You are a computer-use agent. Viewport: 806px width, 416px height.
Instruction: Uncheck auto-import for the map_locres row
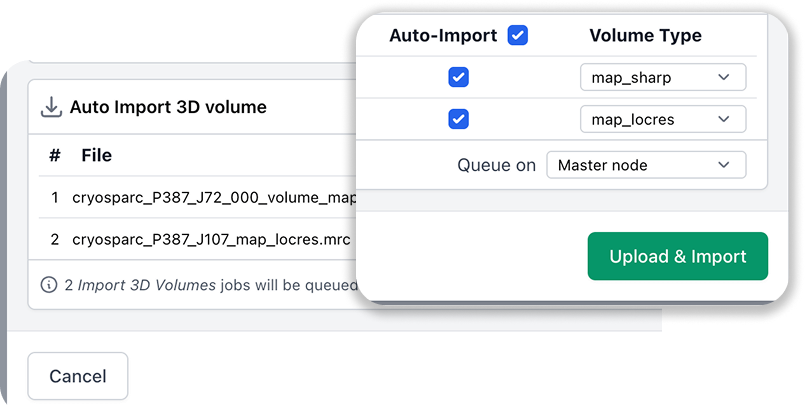point(458,120)
